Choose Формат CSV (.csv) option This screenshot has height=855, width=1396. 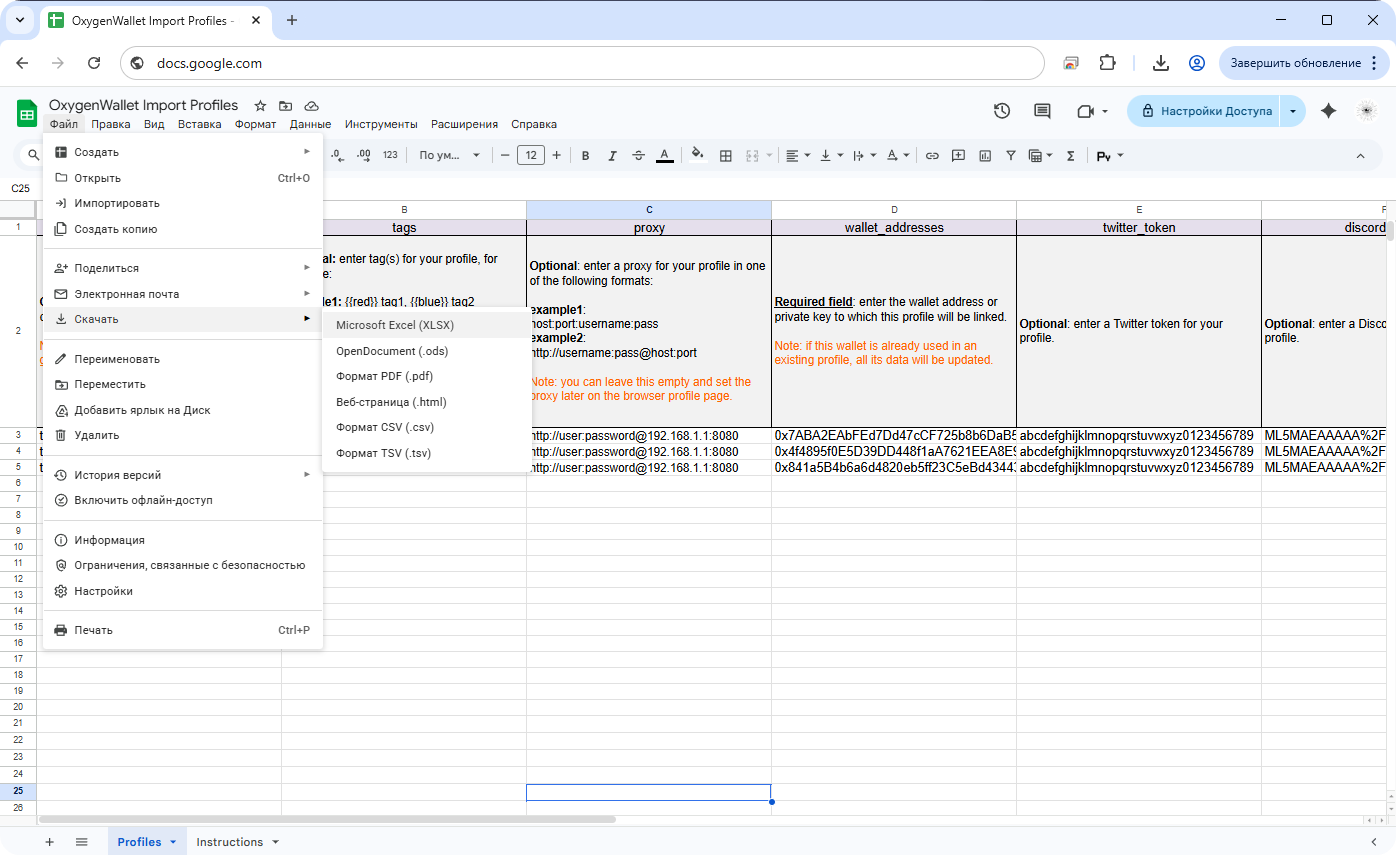click(426, 427)
